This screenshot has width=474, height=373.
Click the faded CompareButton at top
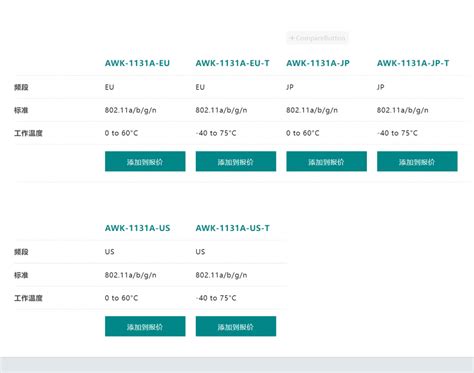click(317, 38)
